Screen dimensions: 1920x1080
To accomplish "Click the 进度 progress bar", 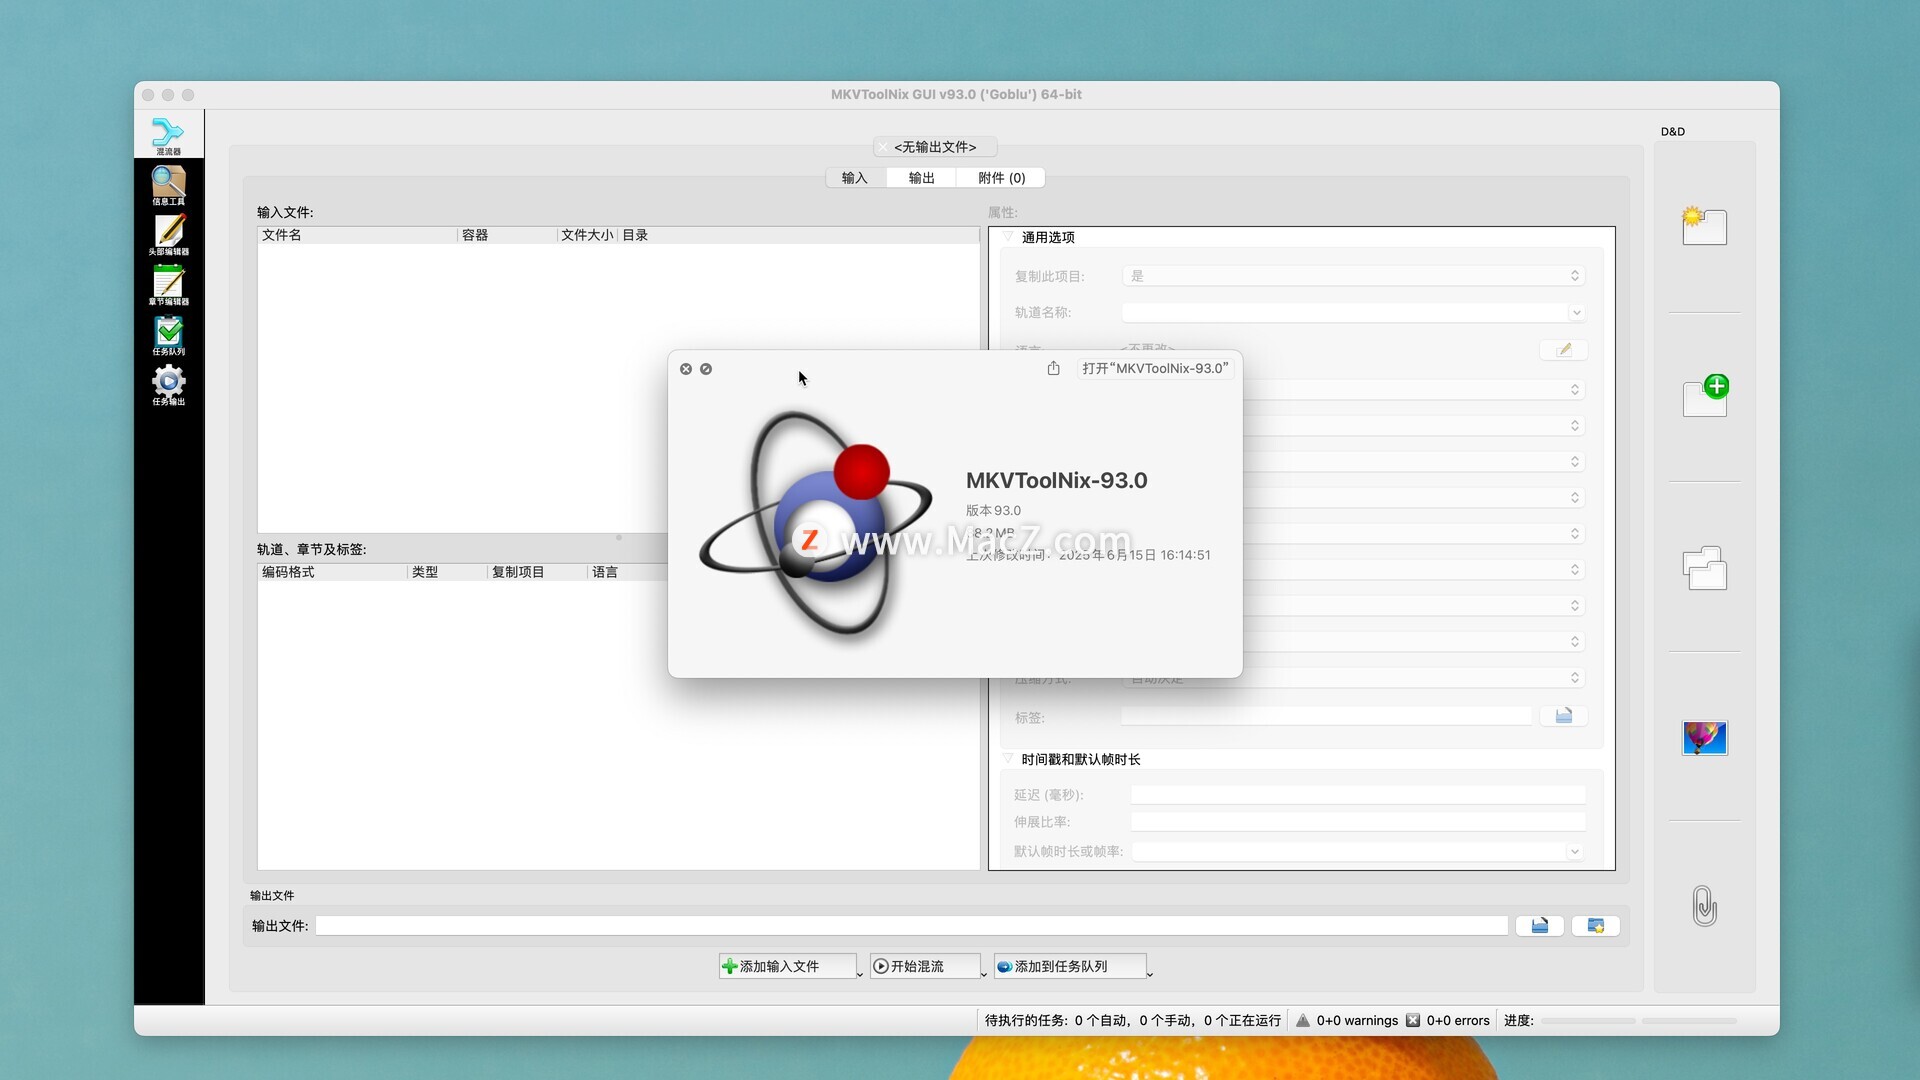I will pyautogui.click(x=1589, y=1021).
